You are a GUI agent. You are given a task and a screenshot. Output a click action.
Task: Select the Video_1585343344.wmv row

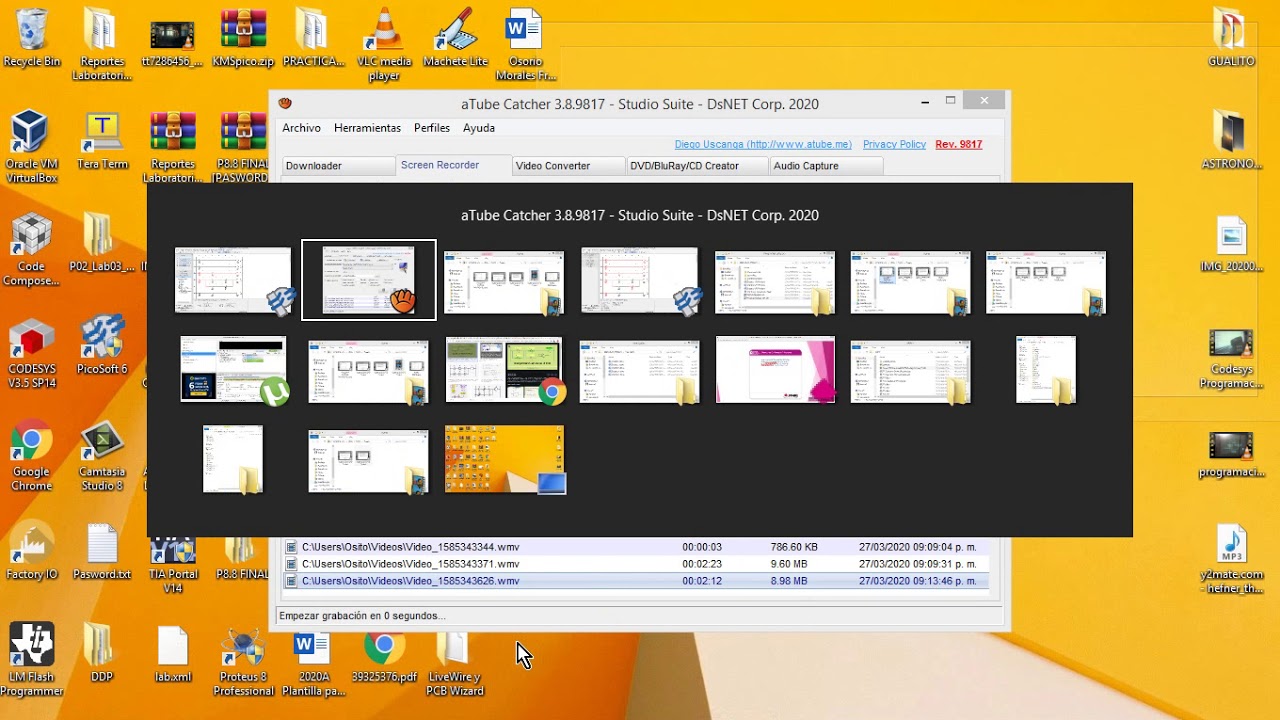635,547
